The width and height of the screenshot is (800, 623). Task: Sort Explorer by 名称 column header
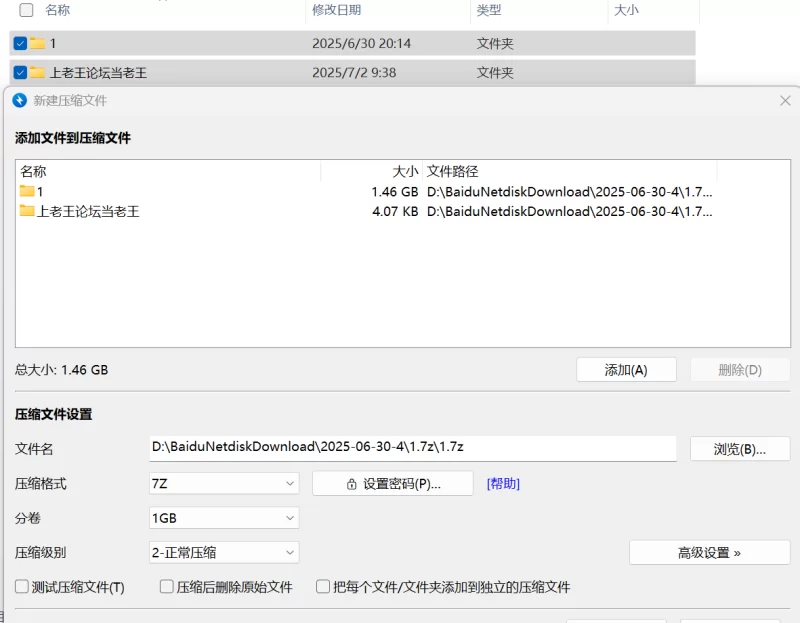coord(57,10)
